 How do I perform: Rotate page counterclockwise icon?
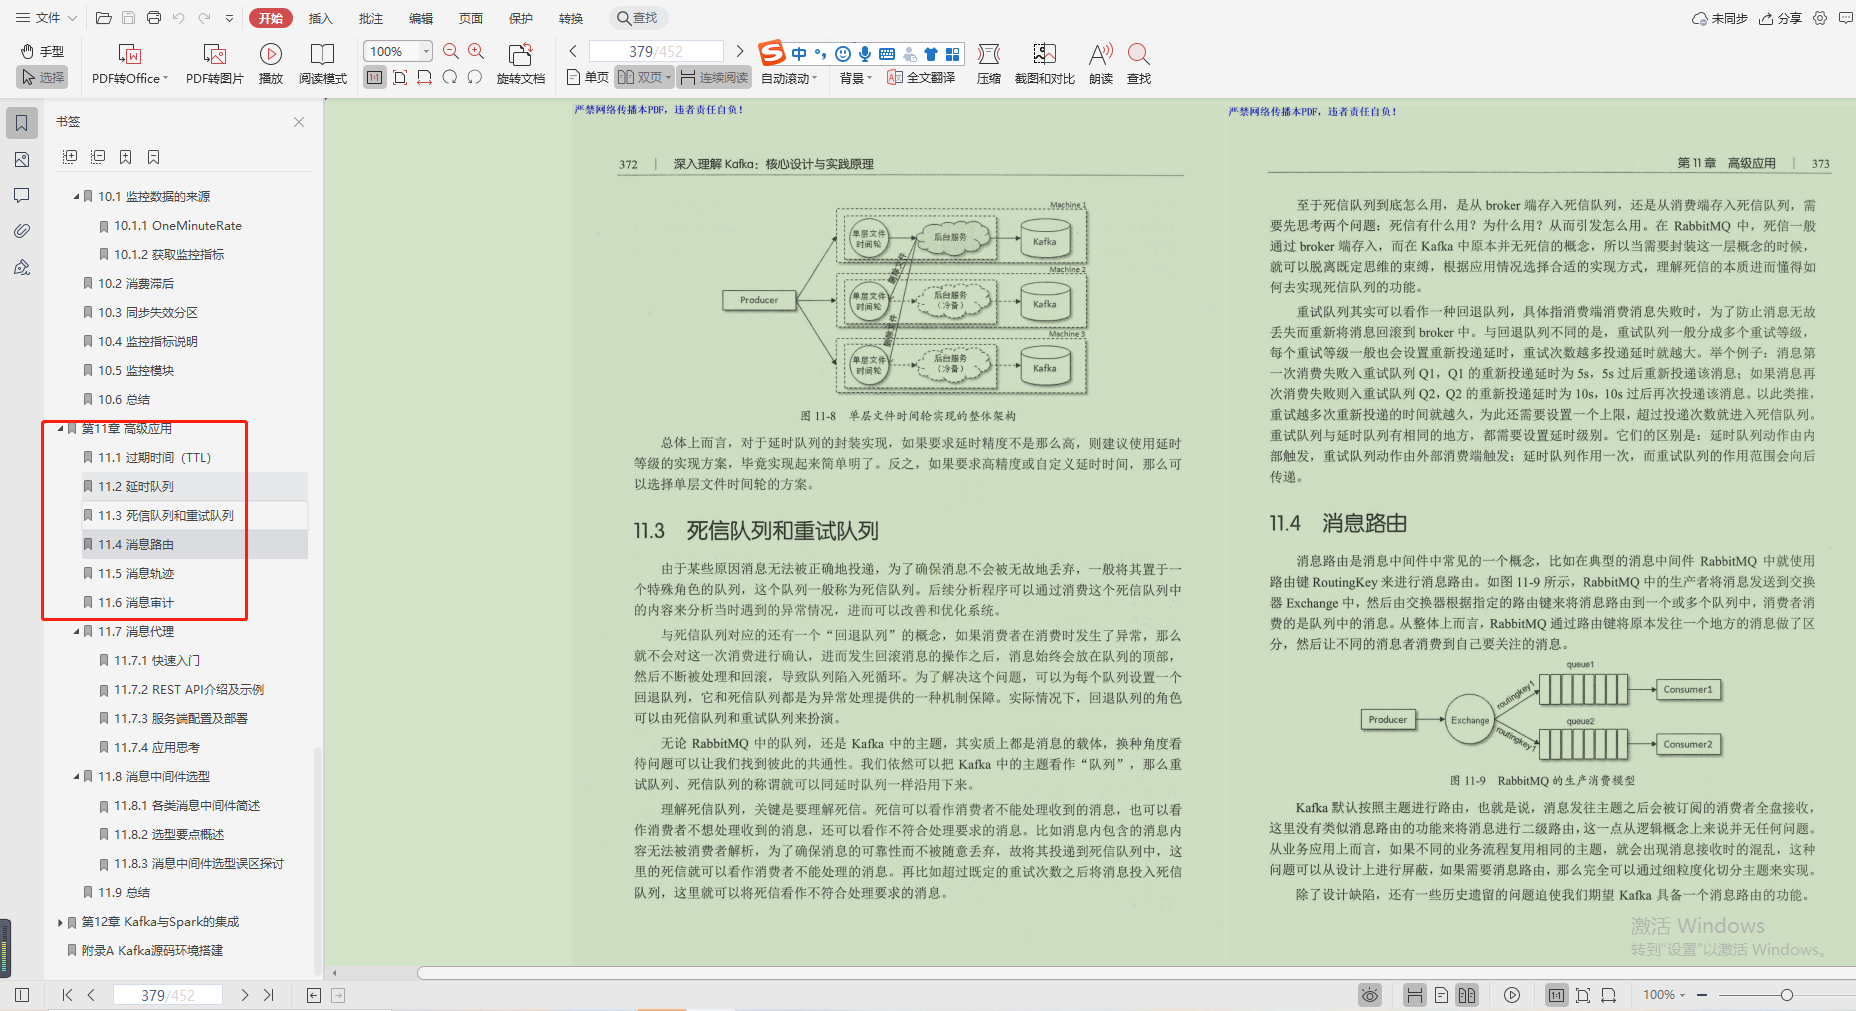click(x=475, y=77)
